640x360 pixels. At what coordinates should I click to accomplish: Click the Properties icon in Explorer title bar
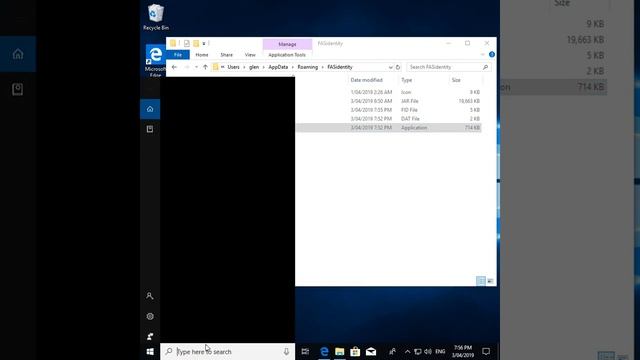pyautogui.click(x=187, y=43)
